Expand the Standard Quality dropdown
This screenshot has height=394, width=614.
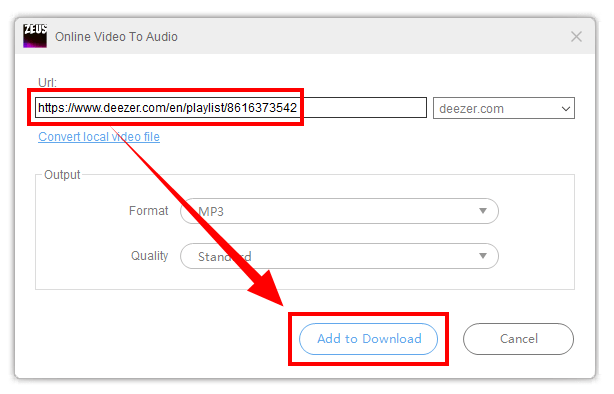click(x=339, y=256)
